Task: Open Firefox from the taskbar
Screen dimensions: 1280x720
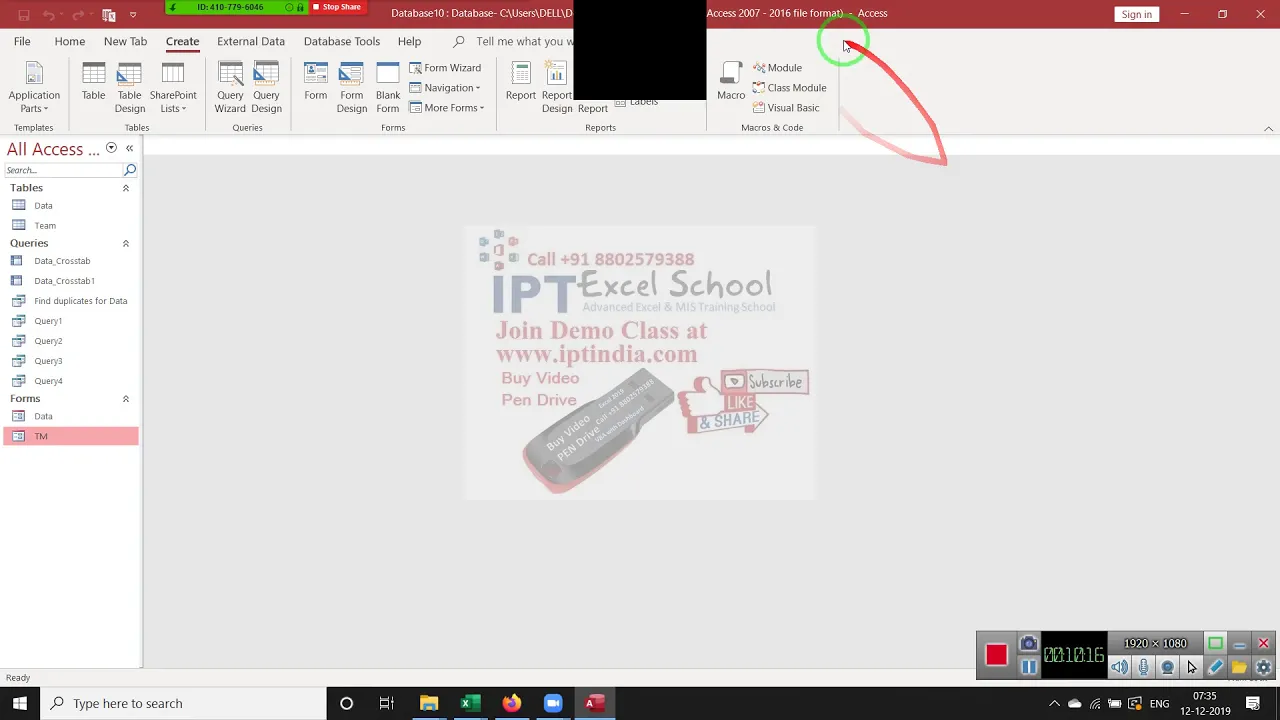Action: click(x=511, y=703)
